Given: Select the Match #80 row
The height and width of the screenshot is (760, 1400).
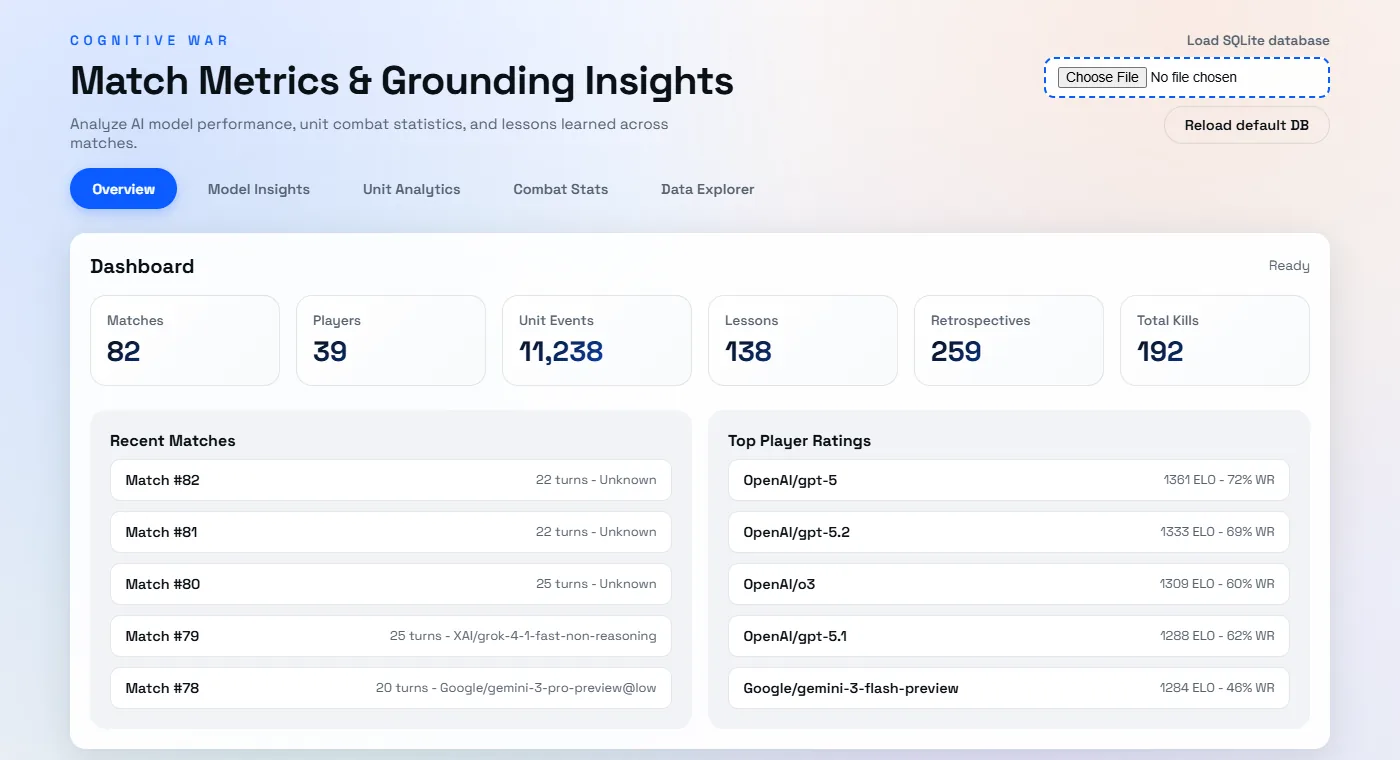Looking at the screenshot, I should pos(391,584).
